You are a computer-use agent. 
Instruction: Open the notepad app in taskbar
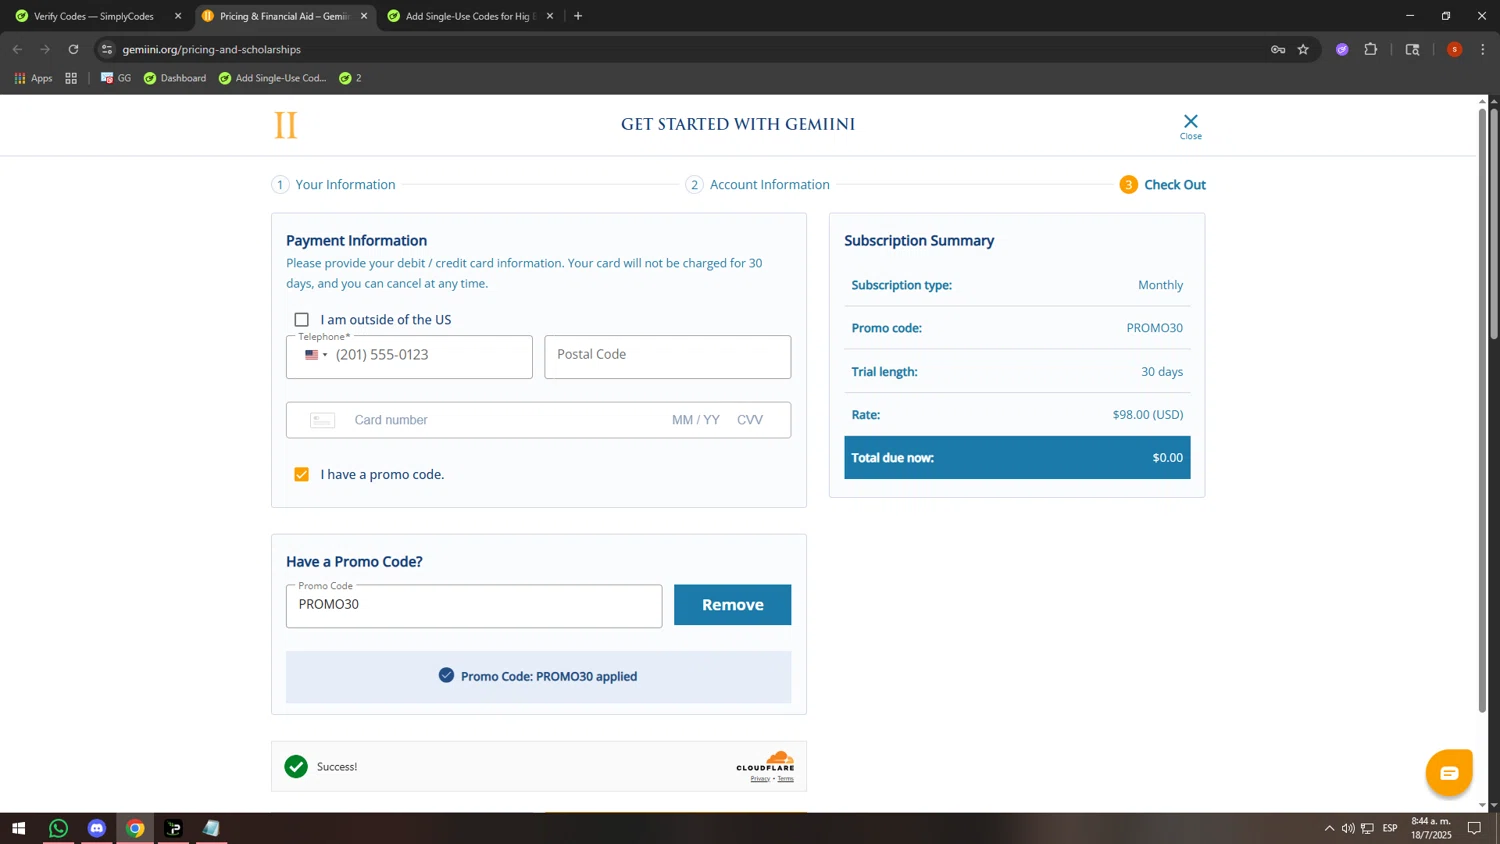point(212,828)
